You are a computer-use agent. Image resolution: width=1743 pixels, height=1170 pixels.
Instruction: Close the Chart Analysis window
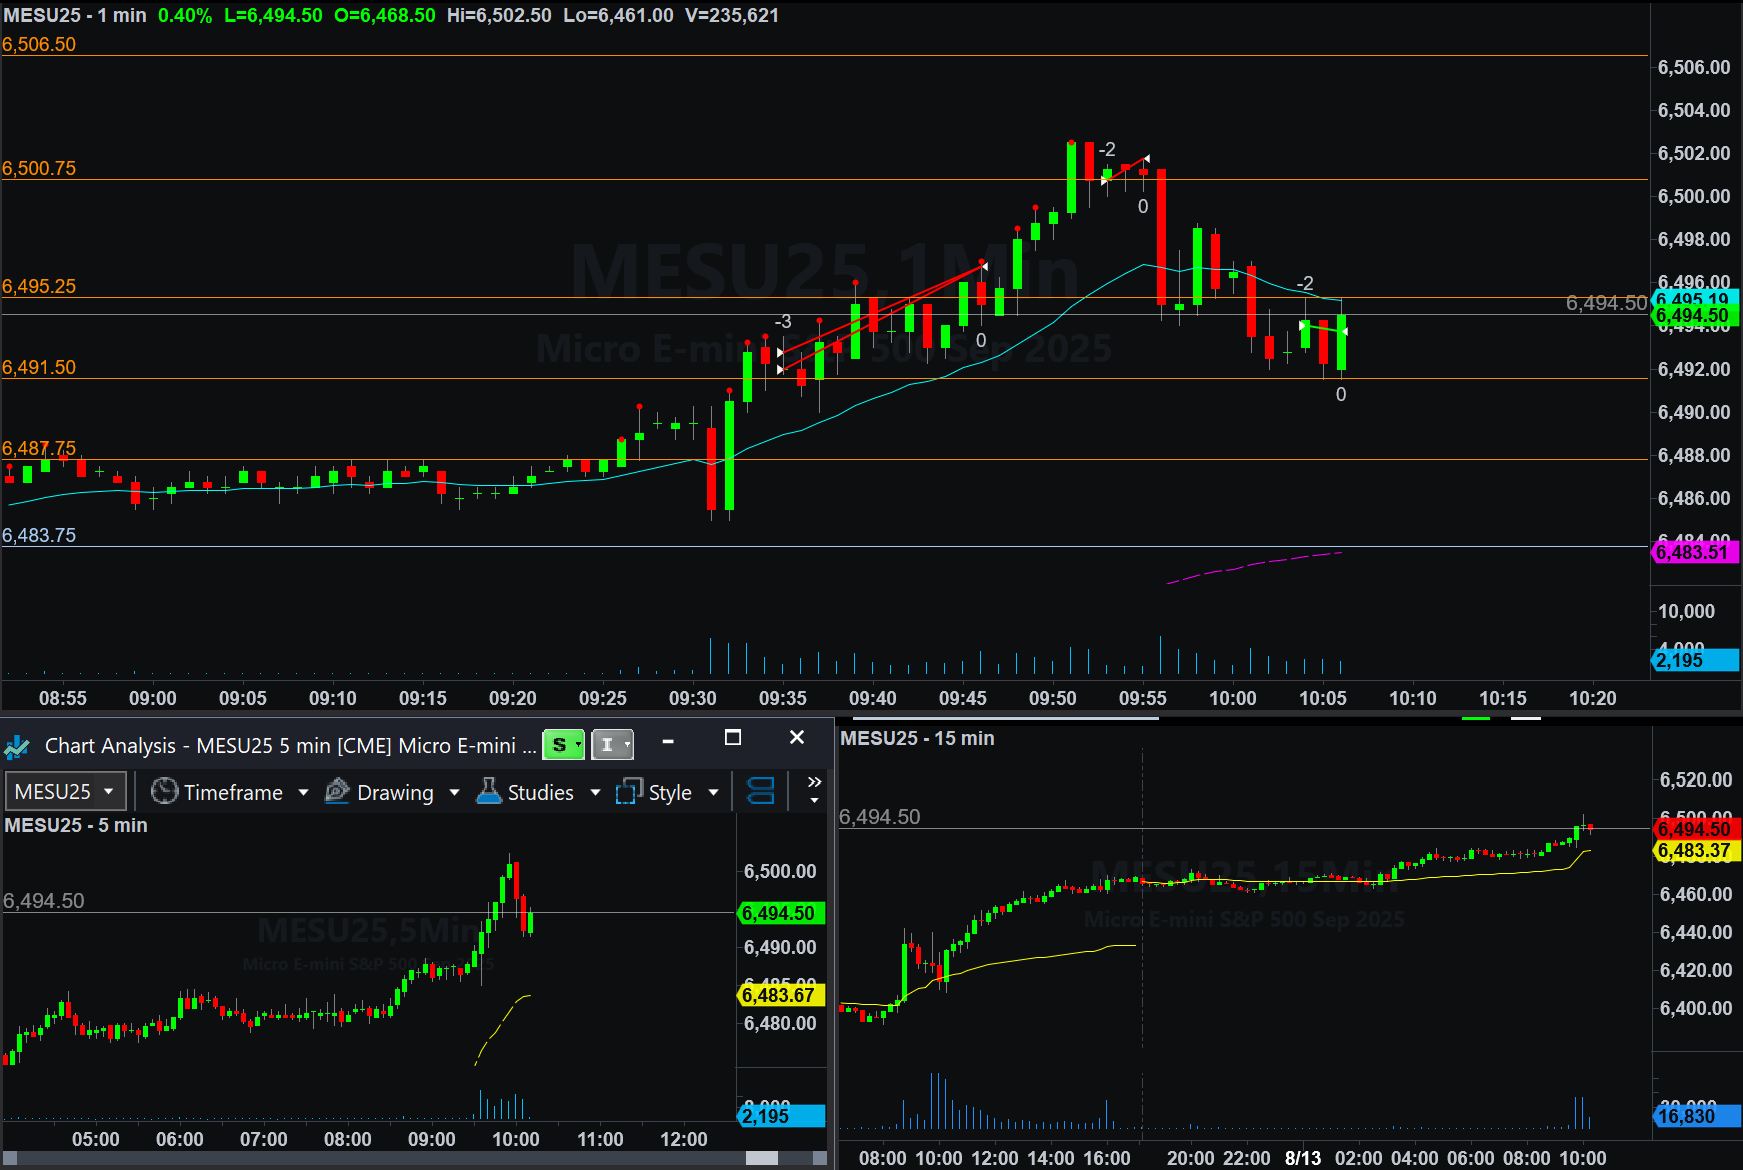pyautogui.click(x=797, y=738)
